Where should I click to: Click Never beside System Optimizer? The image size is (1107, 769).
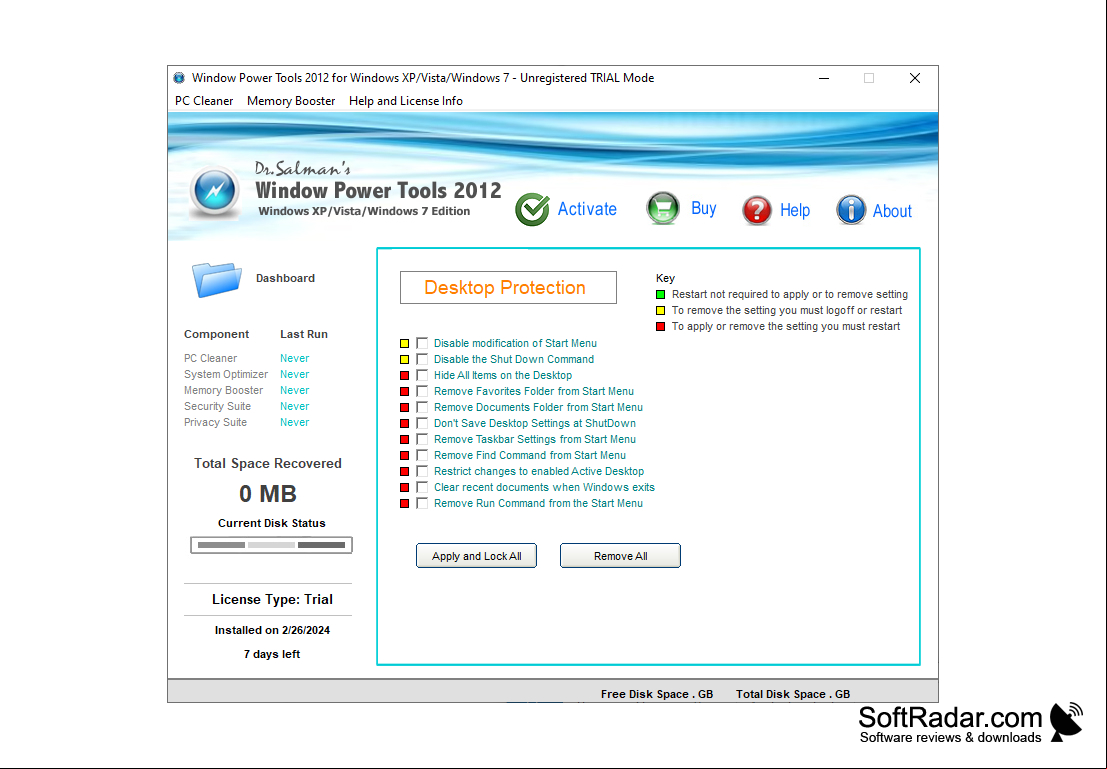click(294, 374)
